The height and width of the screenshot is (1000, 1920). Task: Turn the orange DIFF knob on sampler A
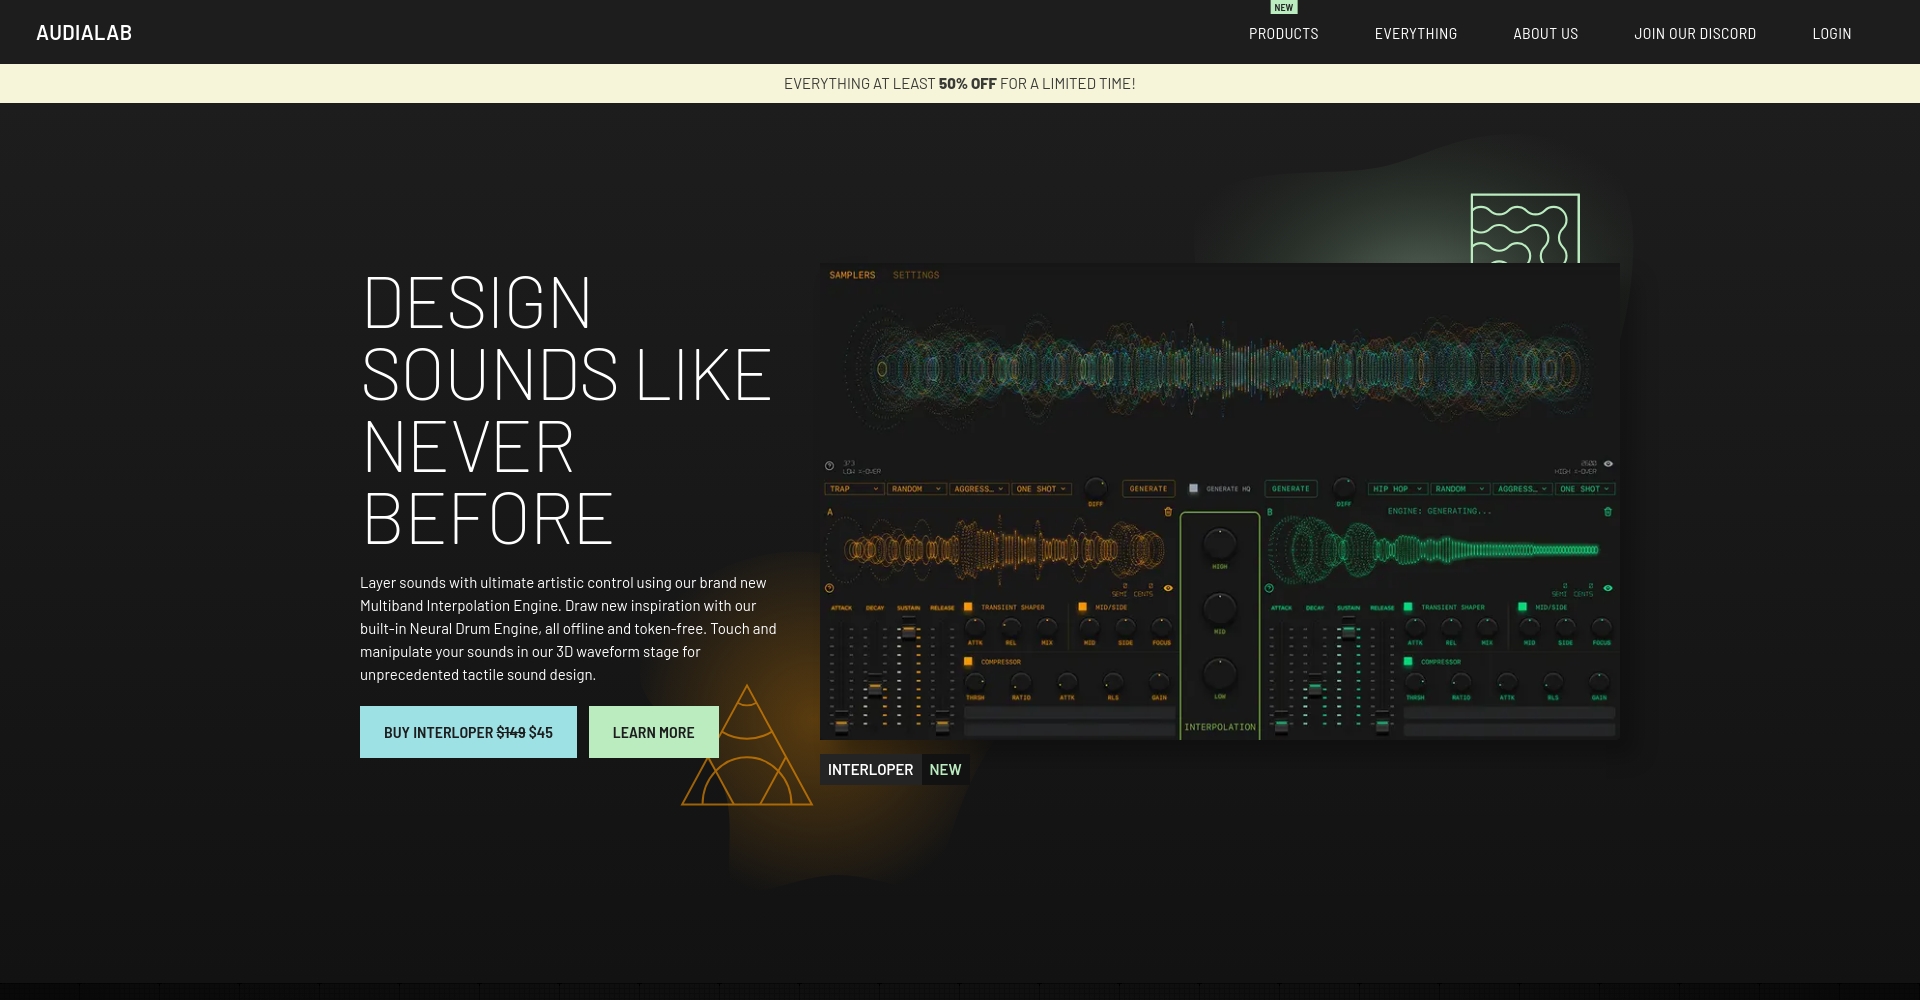(1096, 488)
